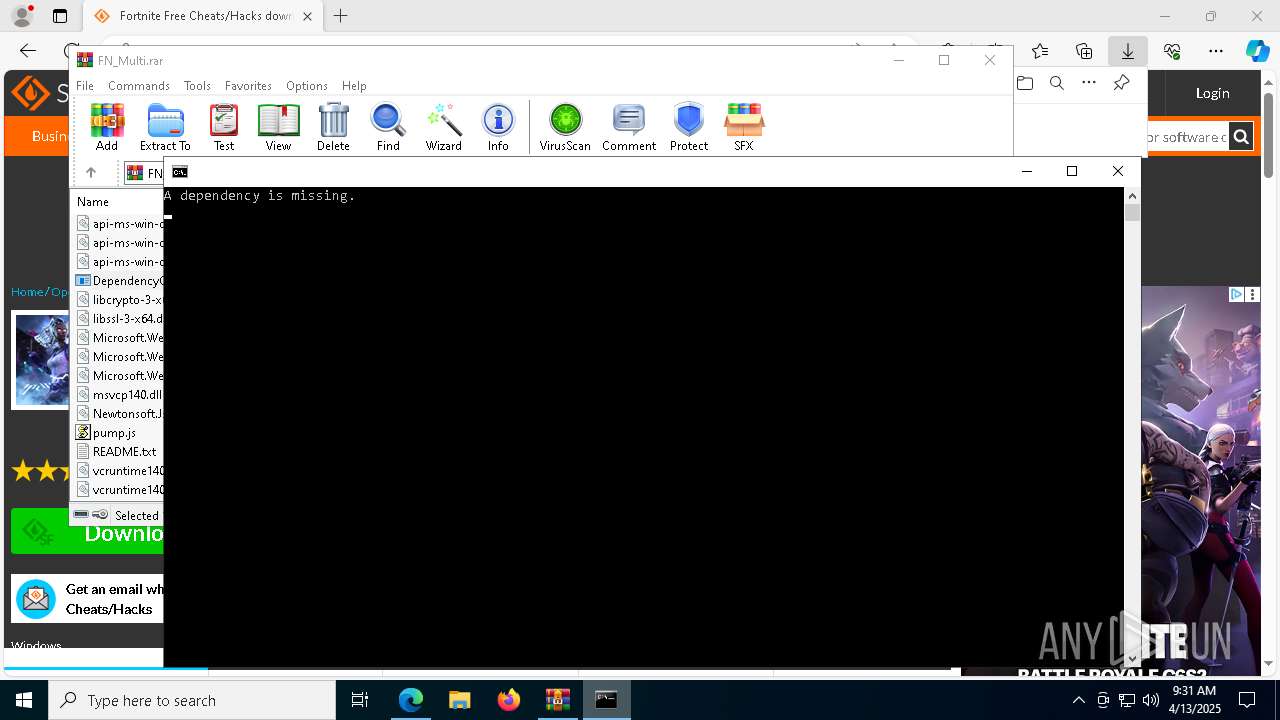The width and height of the screenshot is (1280, 720).
Task: Open downloads folder icon in downloads panel
Action: 1025,83
